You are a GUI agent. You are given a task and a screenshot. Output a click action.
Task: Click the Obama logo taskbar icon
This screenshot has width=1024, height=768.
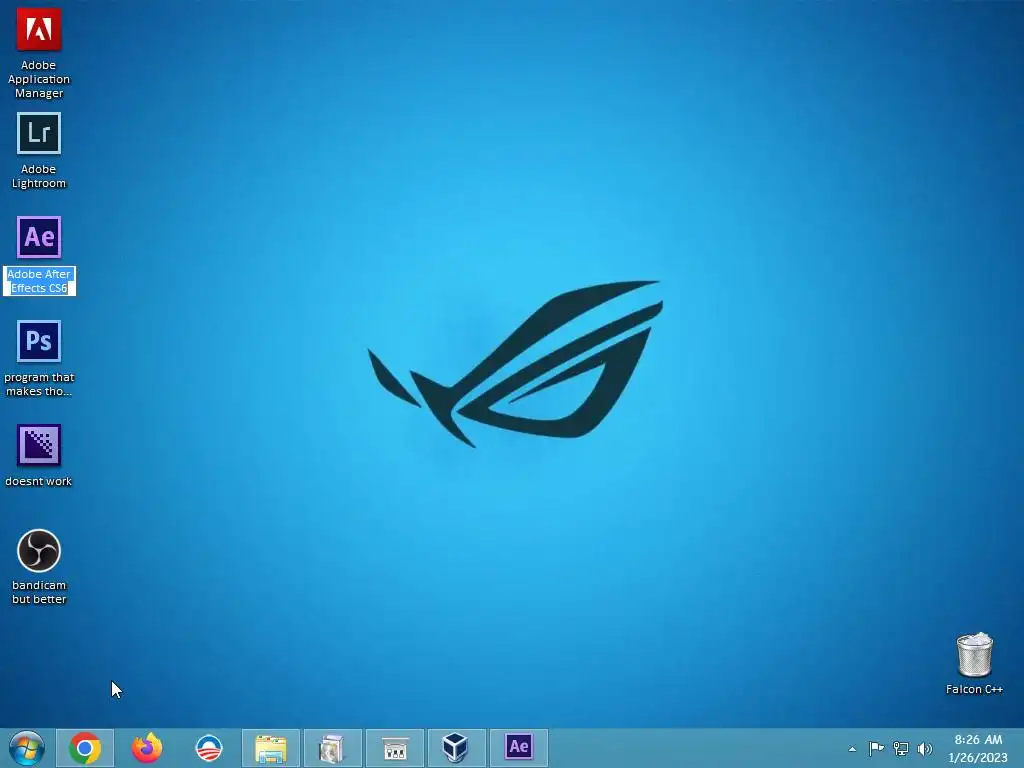pyautogui.click(x=209, y=748)
